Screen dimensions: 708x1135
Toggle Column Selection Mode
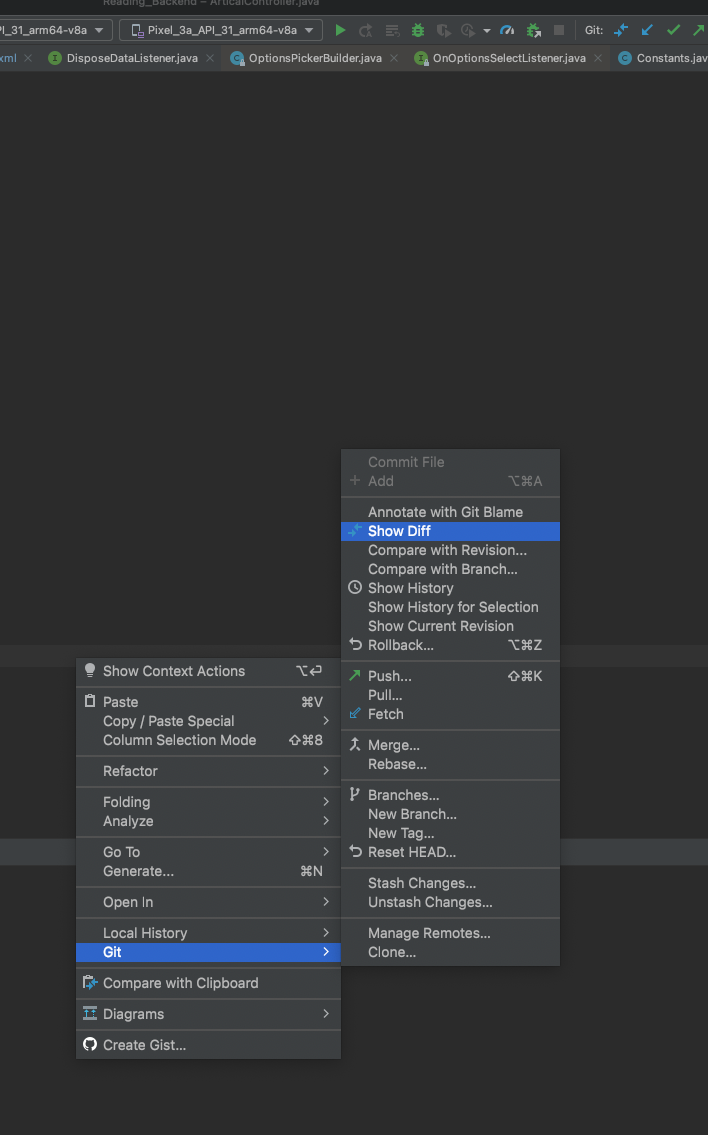(x=160, y=740)
